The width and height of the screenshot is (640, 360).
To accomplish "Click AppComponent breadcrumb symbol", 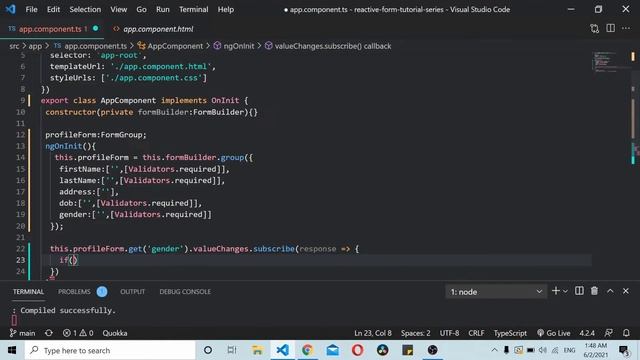I will click(175, 46).
